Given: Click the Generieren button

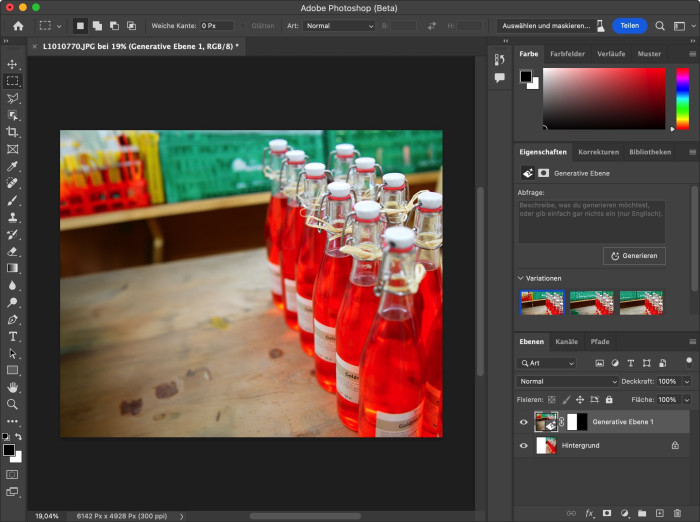Looking at the screenshot, I should pos(634,256).
